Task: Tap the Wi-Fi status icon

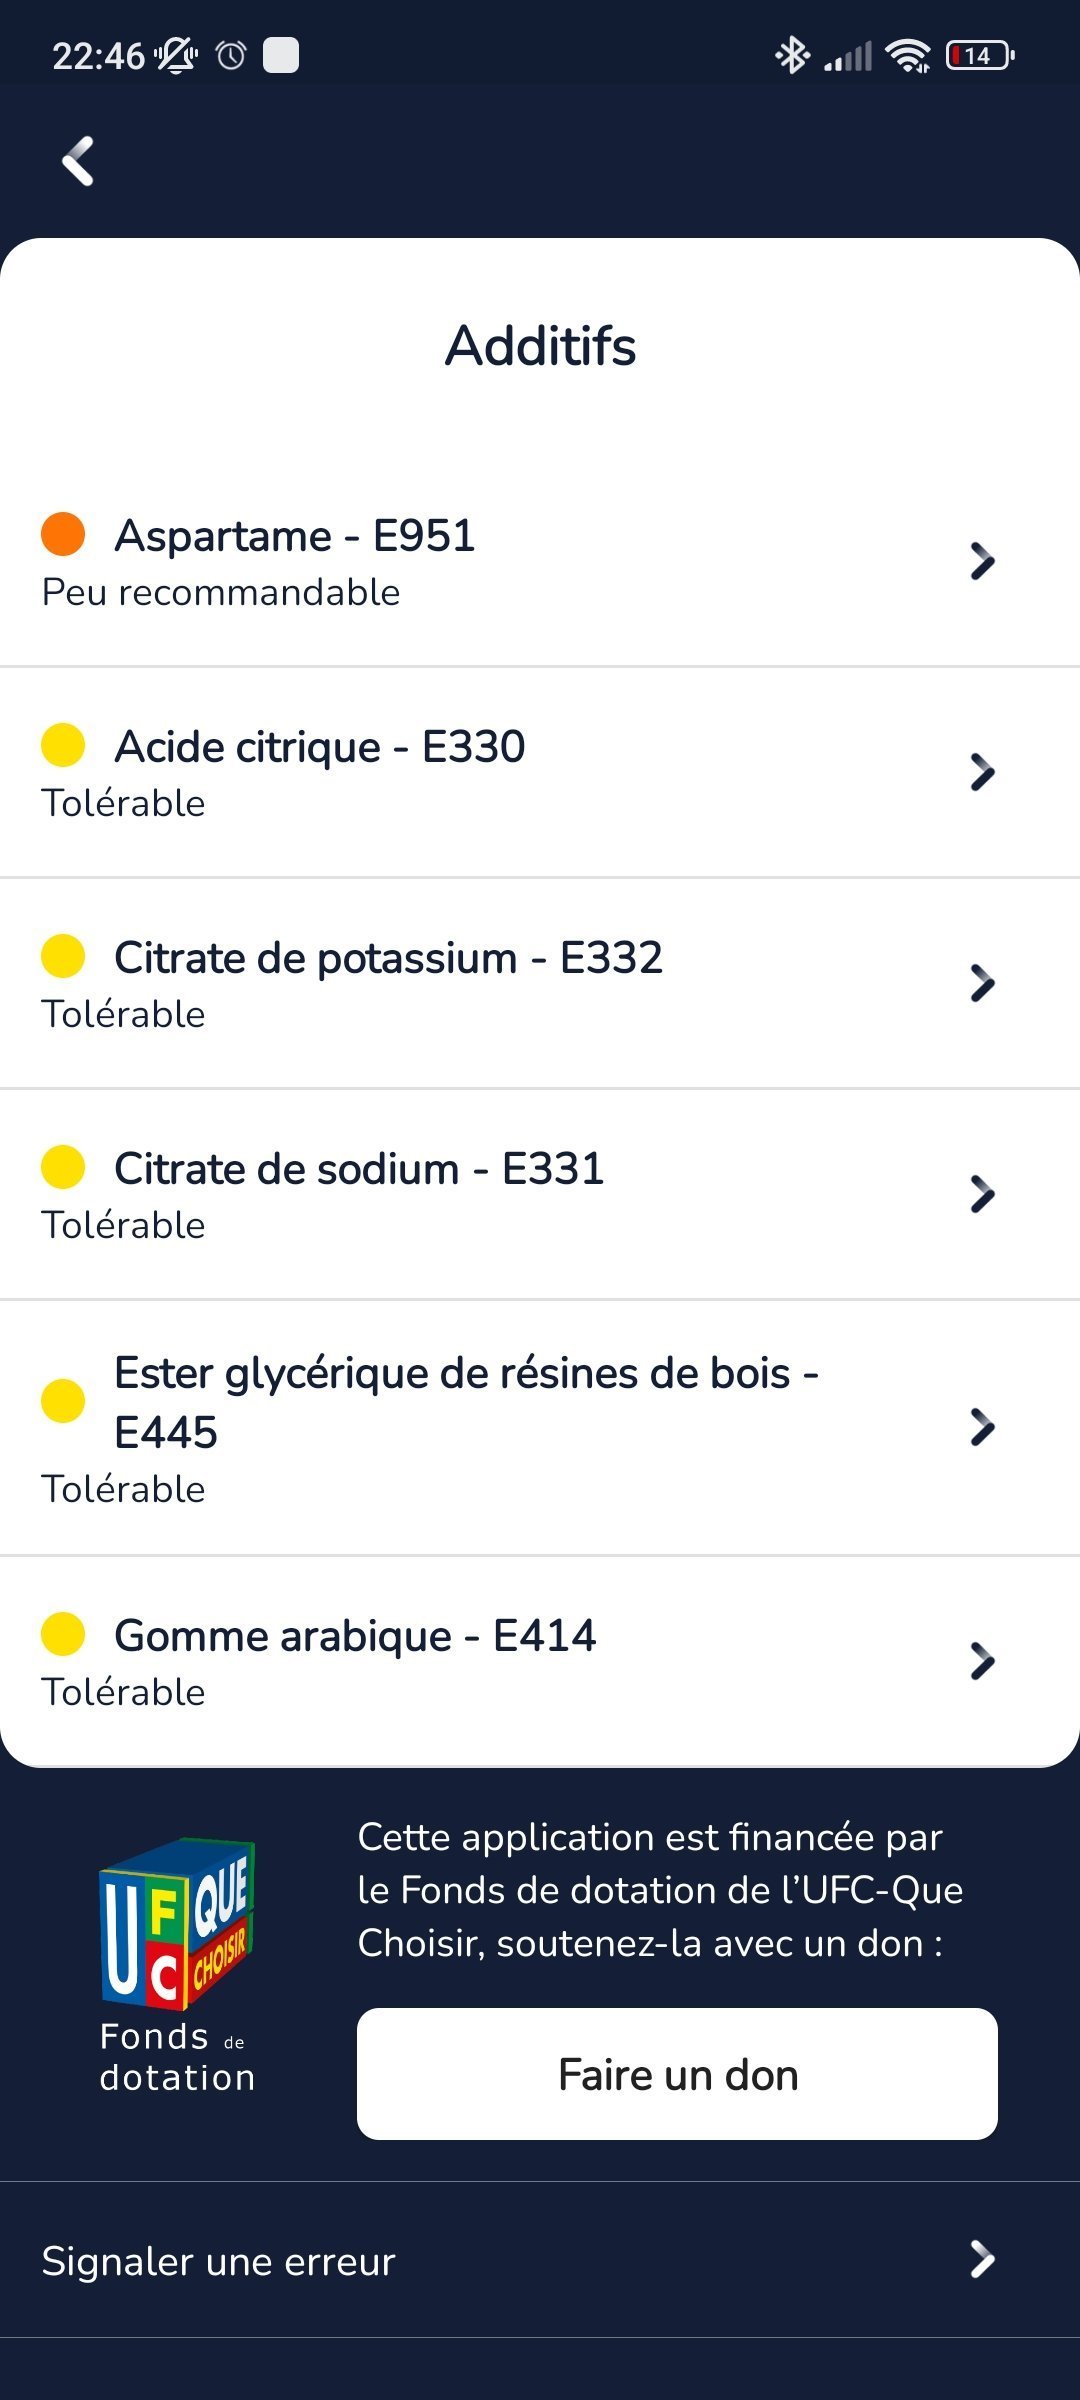Action: [x=908, y=56]
